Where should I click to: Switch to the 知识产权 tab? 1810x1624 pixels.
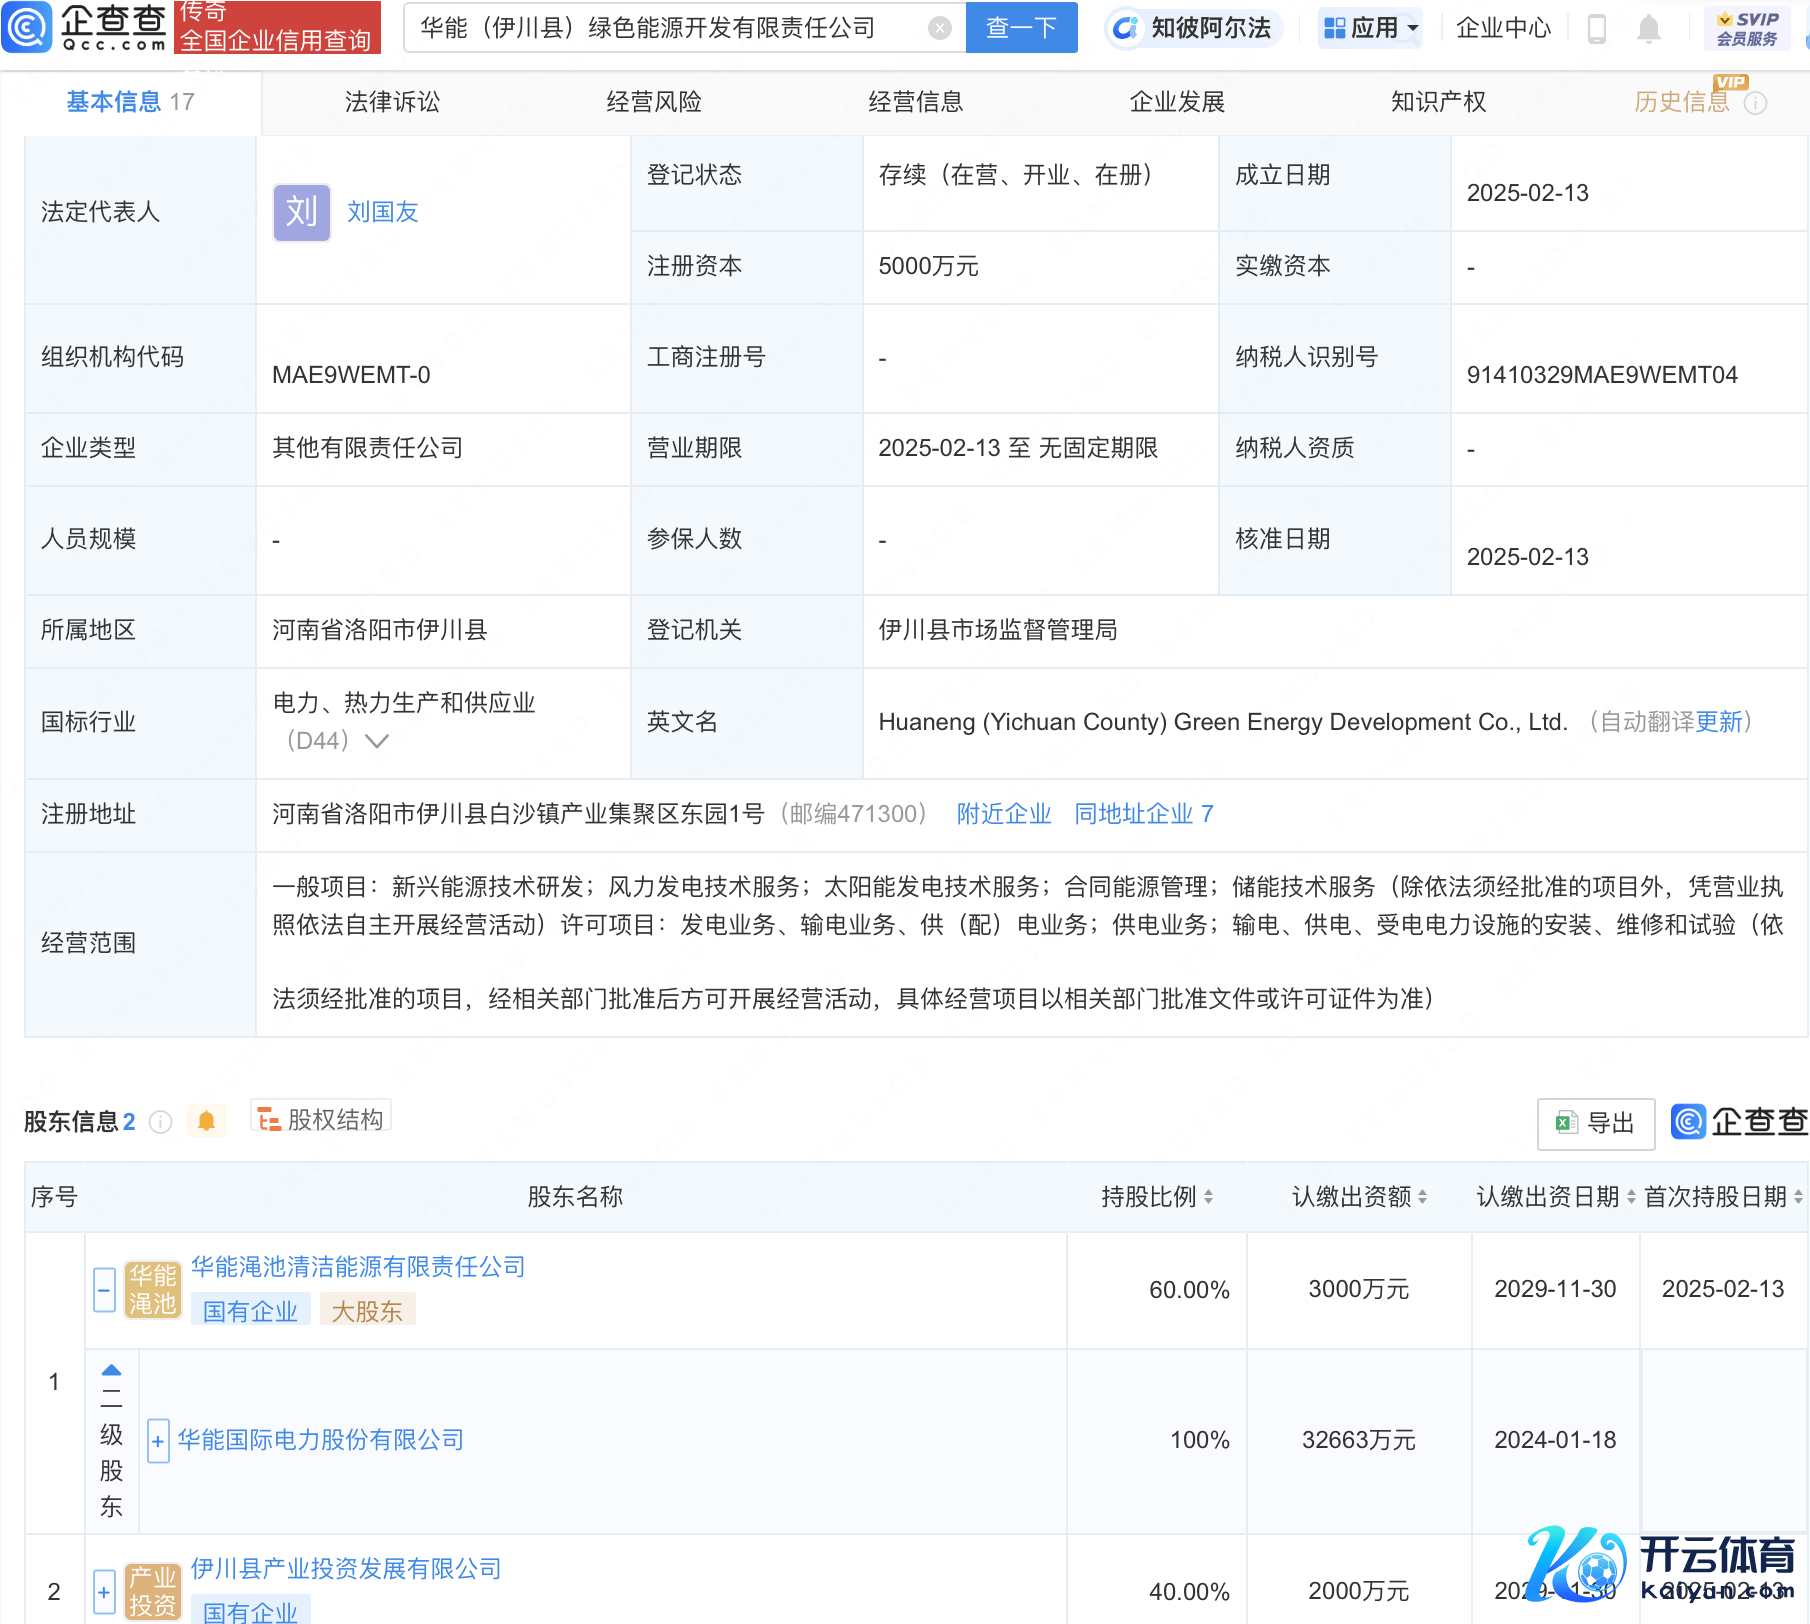[1438, 102]
